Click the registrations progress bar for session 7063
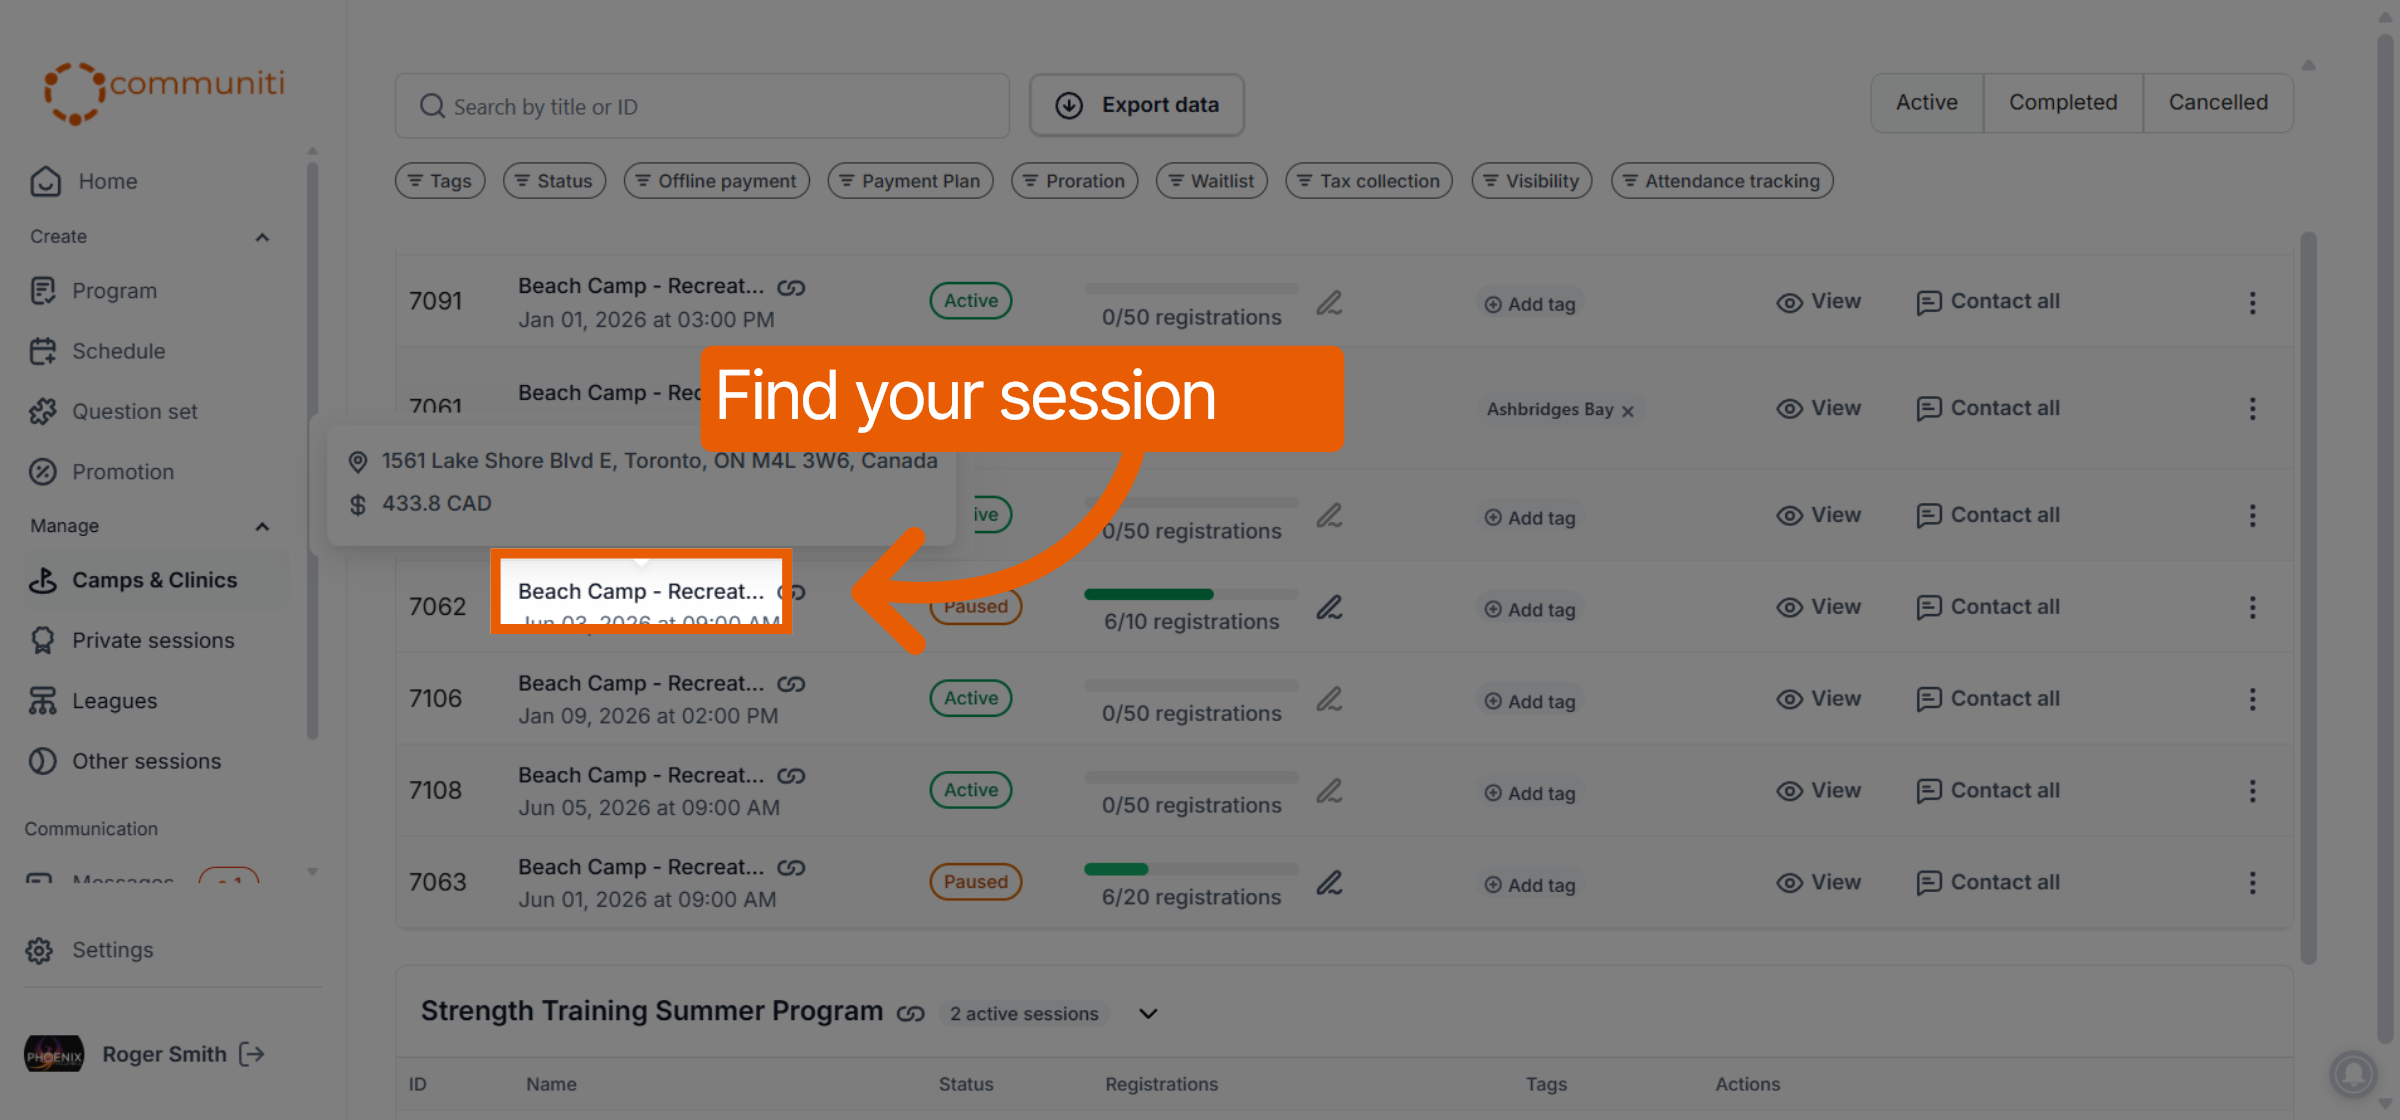This screenshot has width=2400, height=1120. point(1191,869)
